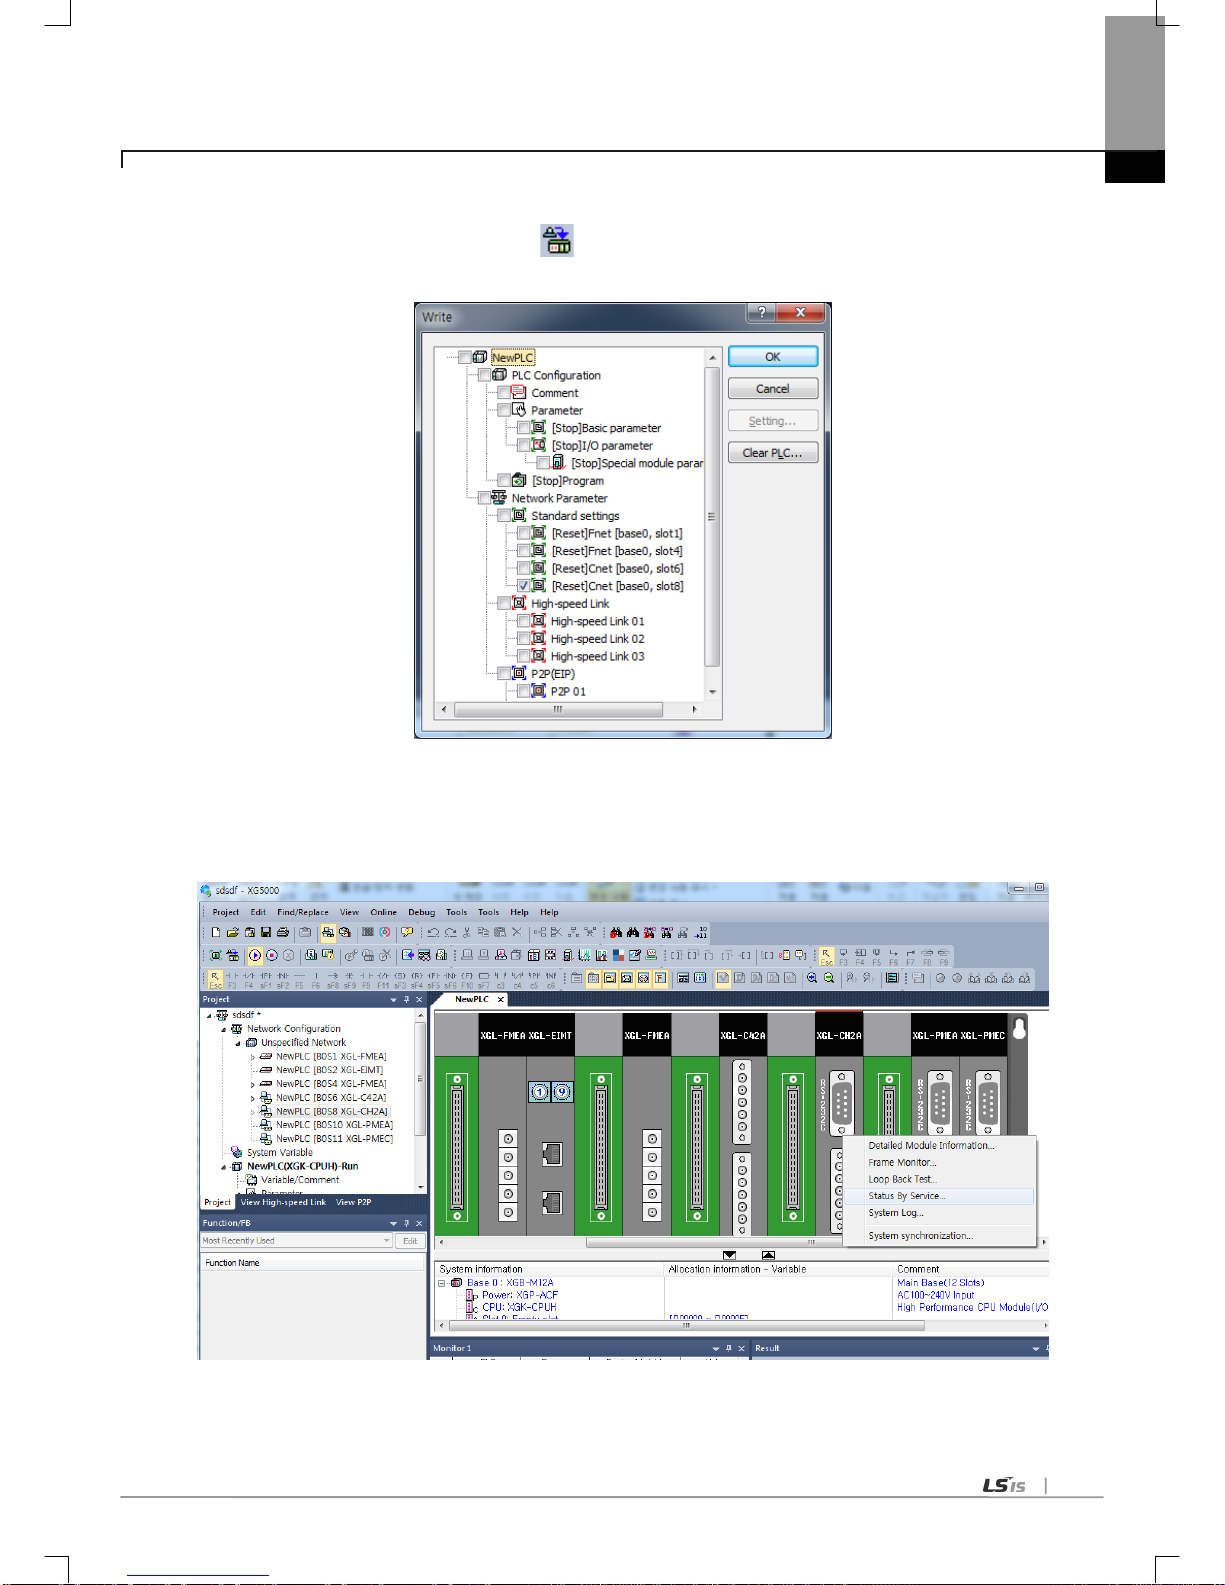Click OK in the Write dialog

pos(773,357)
